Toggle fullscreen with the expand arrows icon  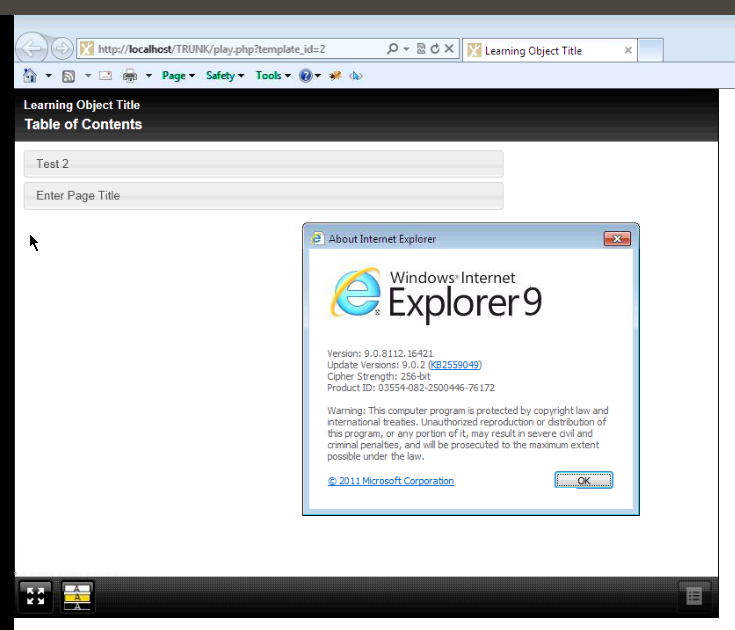tap(36, 596)
